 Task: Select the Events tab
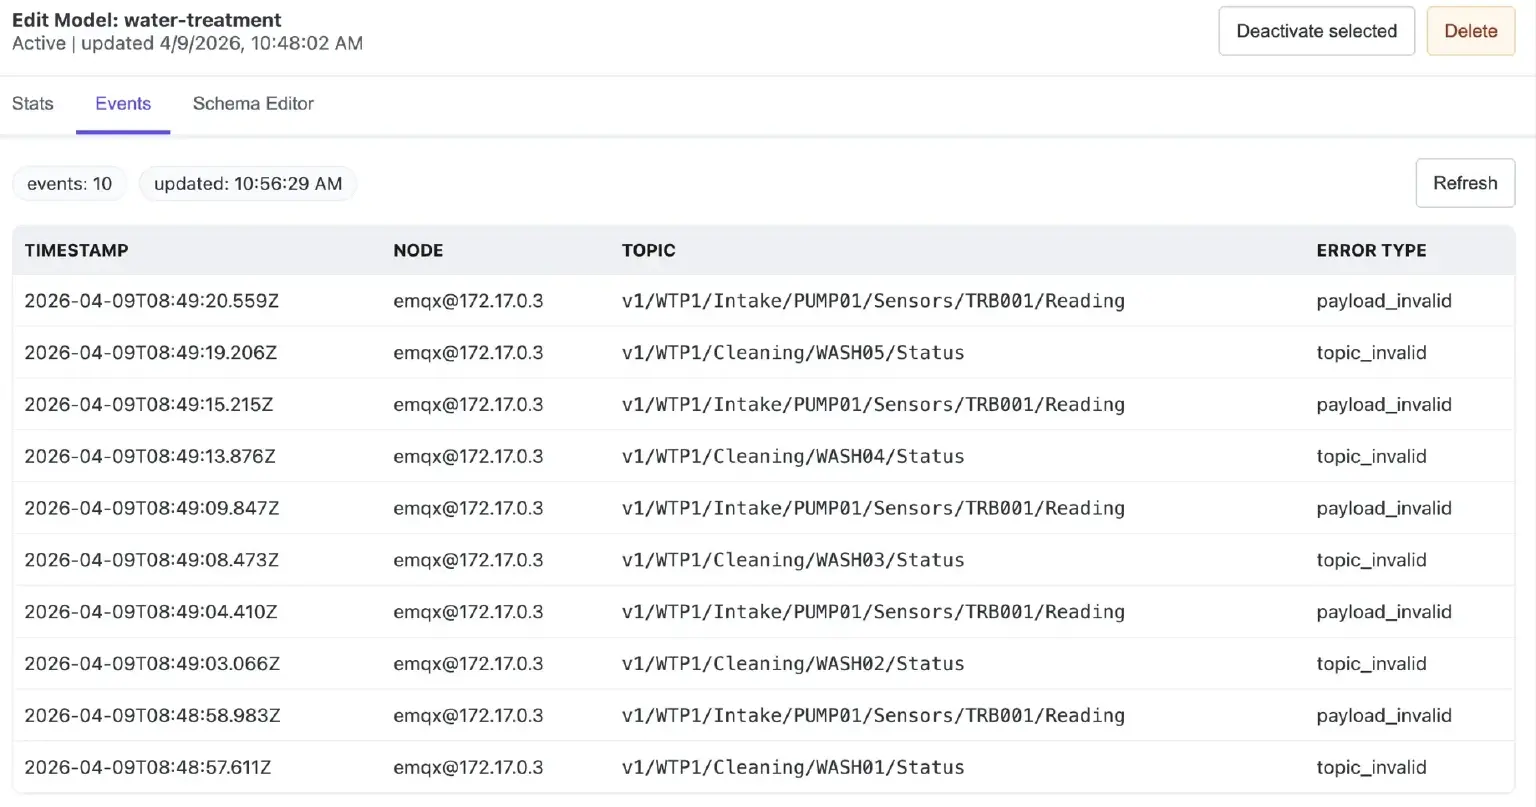point(123,104)
